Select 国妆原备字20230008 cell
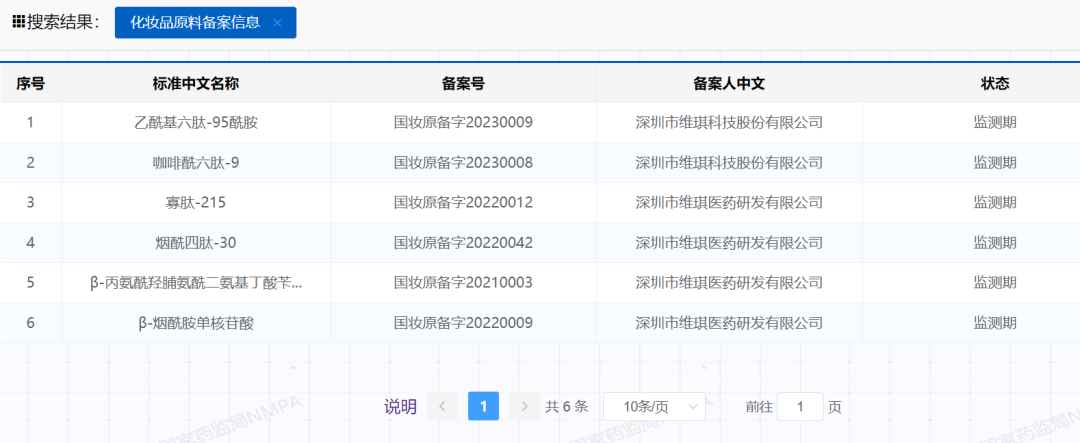 point(463,163)
